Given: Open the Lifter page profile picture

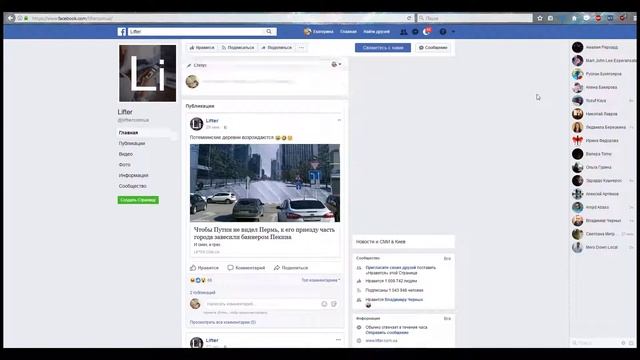Looking at the screenshot, I should (147, 73).
